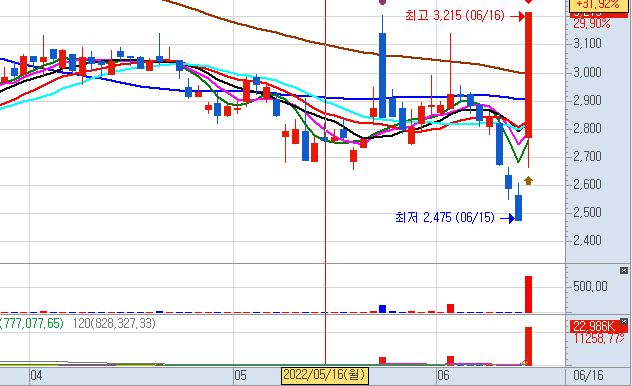The width and height of the screenshot is (632, 386).
Task: Click the 2,800 price axis label
Action: (587, 128)
